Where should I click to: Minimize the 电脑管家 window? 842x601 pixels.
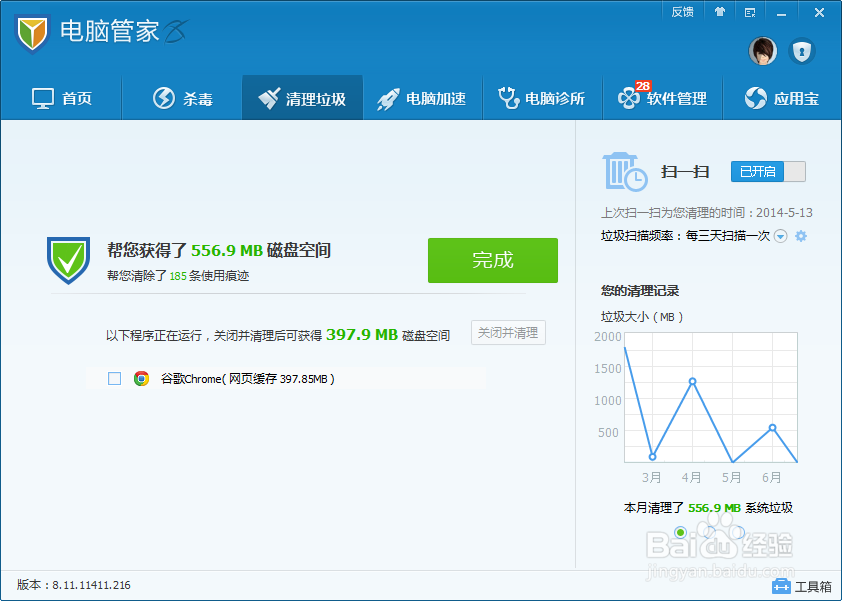781,13
